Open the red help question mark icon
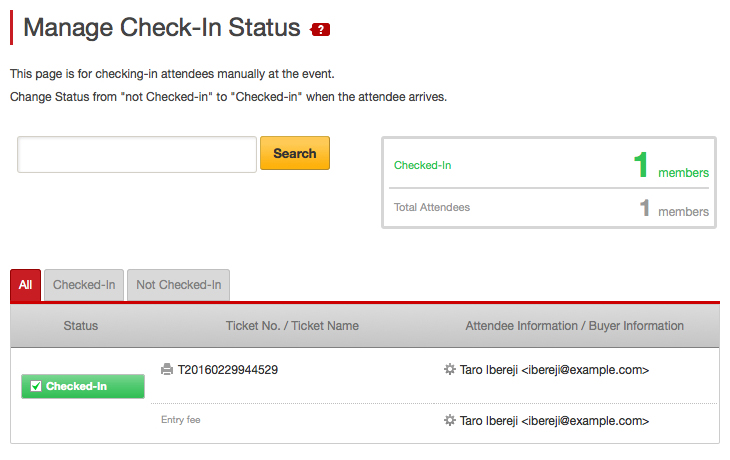Image resolution: width=730 pixels, height=460 pixels. coord(320,29)
